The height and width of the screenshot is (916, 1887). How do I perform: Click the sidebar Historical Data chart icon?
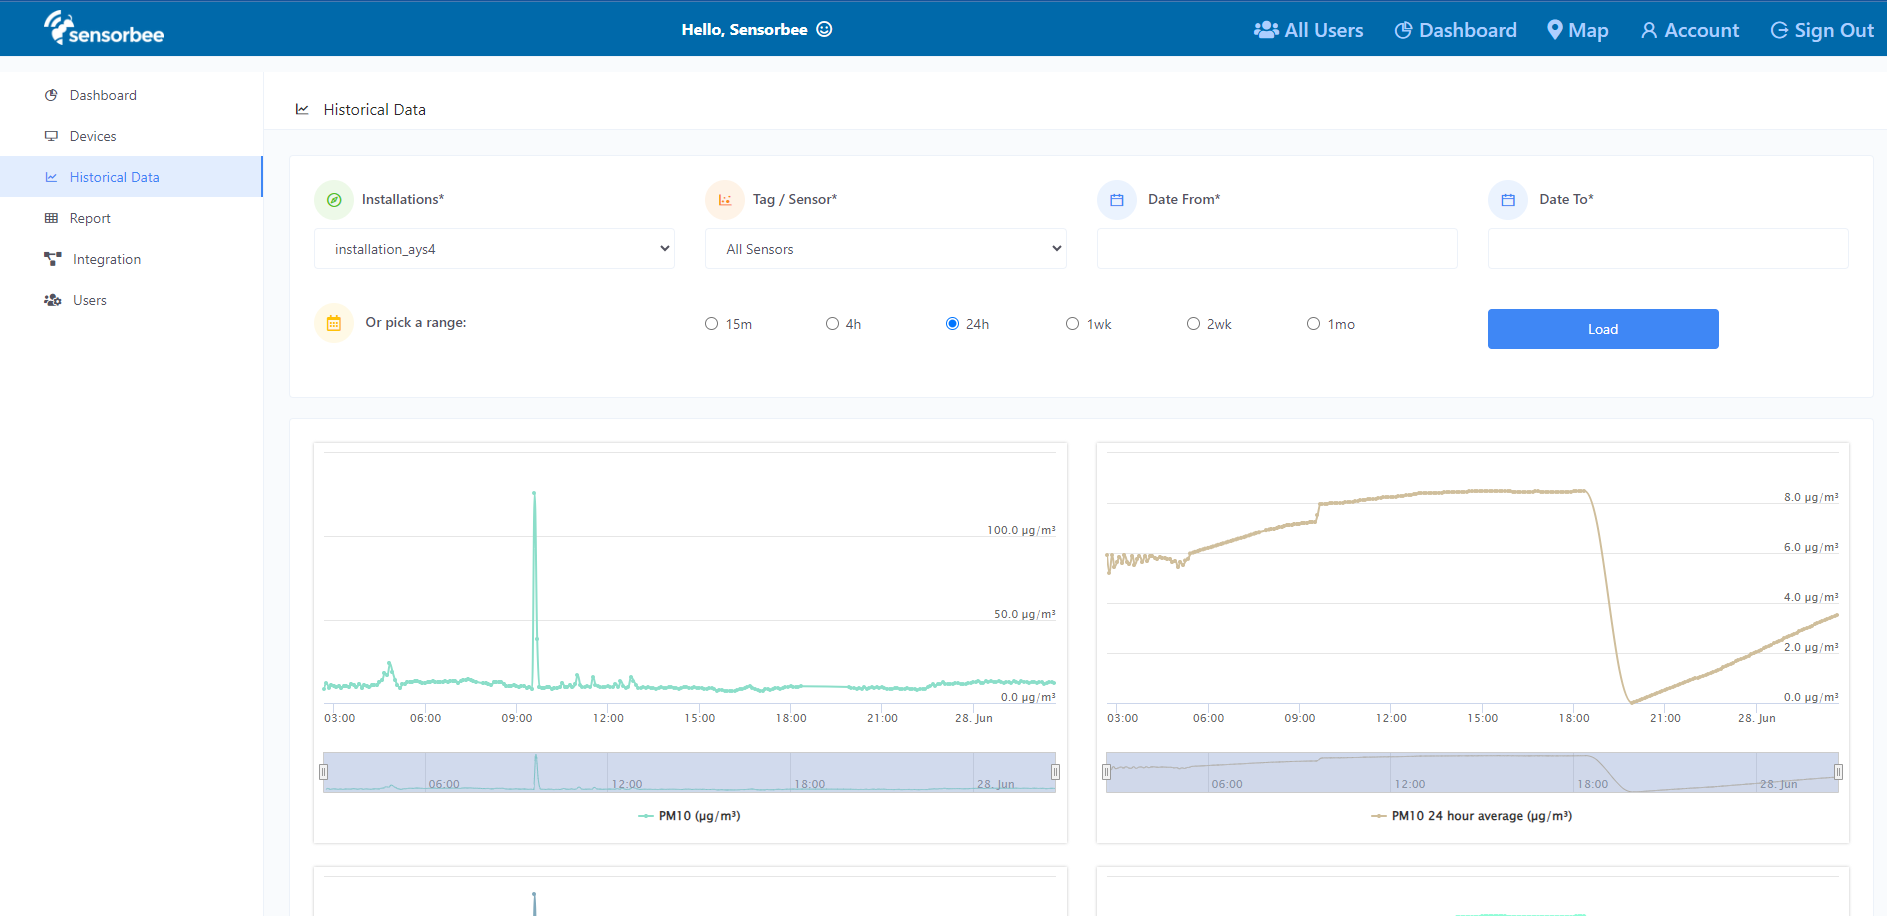(x=51, y=177)
